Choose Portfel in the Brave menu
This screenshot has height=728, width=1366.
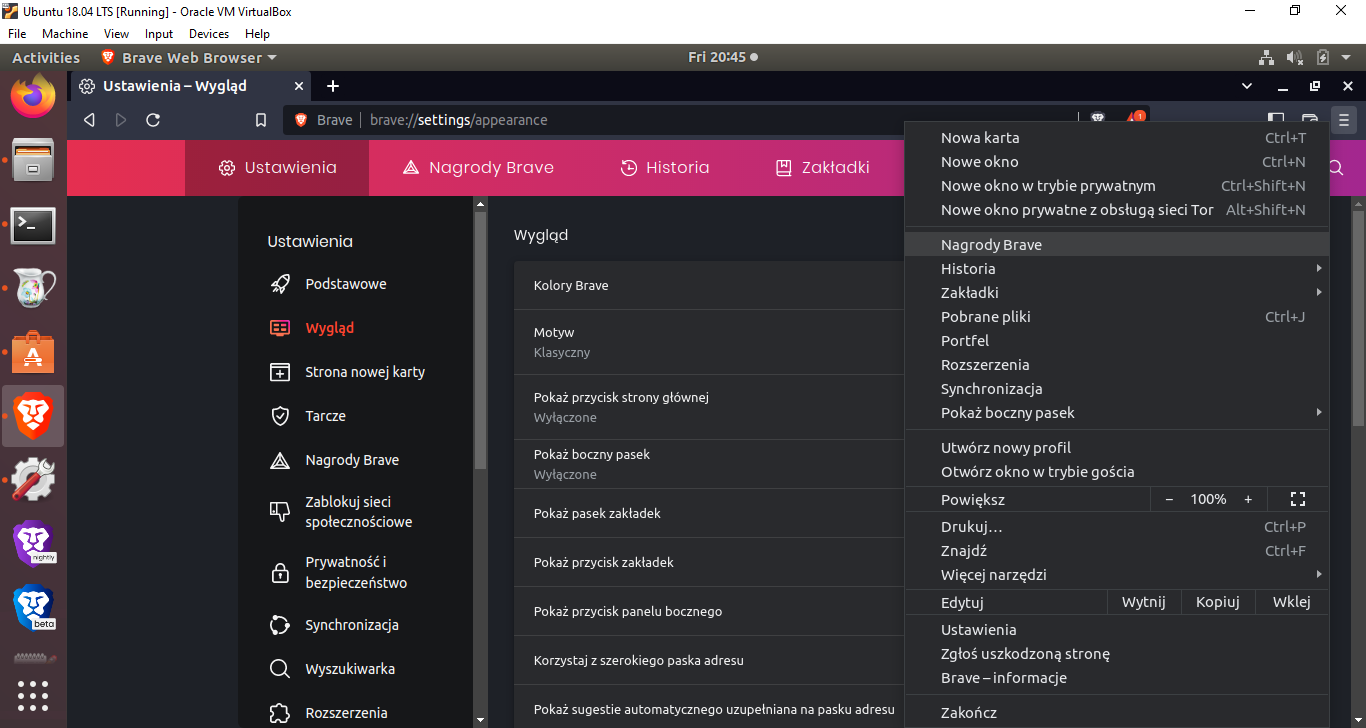click(1117, 341)
